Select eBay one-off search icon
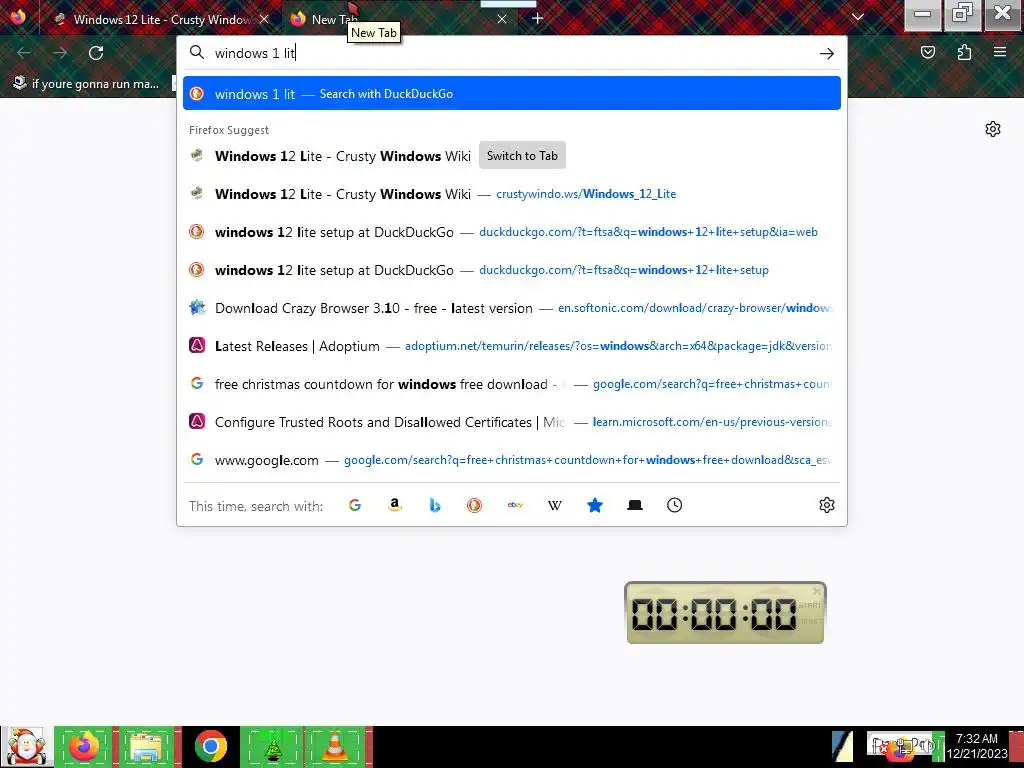 coord(515,505)
